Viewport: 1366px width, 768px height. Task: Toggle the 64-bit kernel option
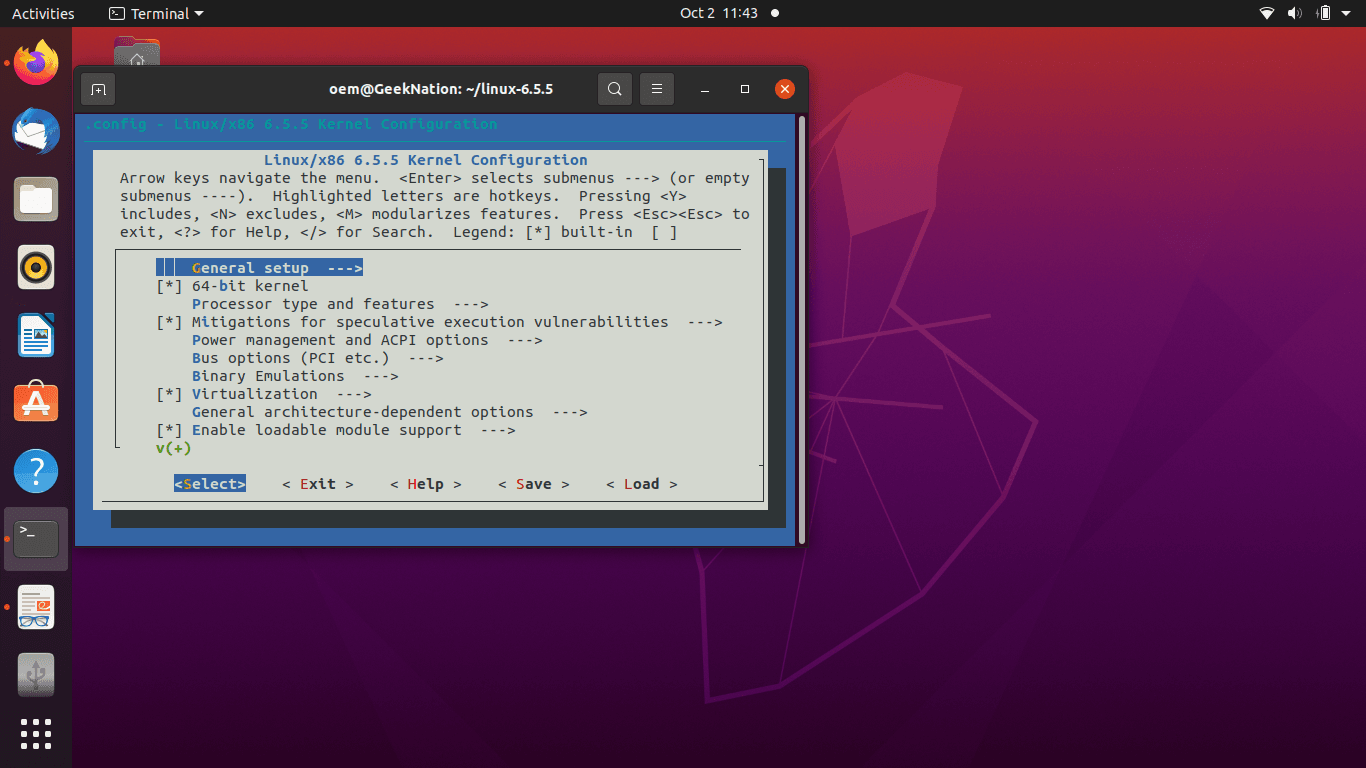[x=232, y=286]
